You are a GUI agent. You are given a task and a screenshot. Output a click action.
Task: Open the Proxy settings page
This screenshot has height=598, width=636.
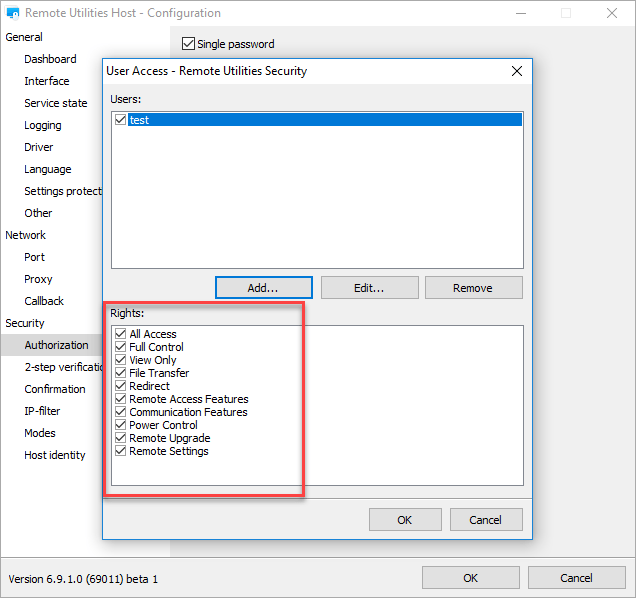38,279
